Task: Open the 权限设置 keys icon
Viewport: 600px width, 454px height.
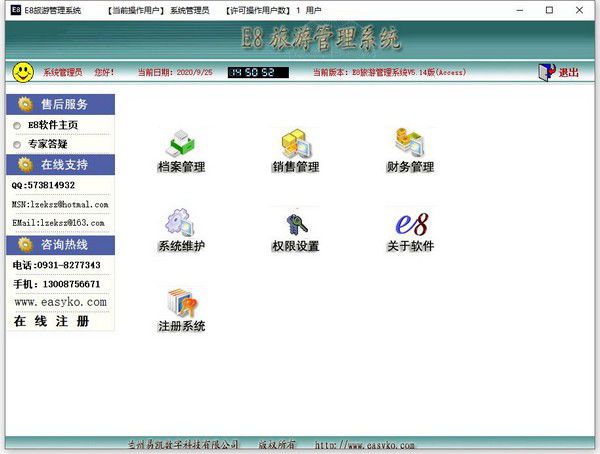Action: [296, 224]
